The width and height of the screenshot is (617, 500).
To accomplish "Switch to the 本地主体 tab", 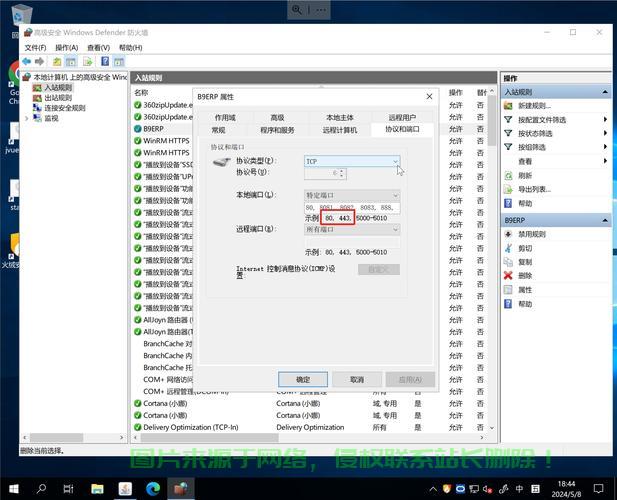I will click(x=340, y=117).
